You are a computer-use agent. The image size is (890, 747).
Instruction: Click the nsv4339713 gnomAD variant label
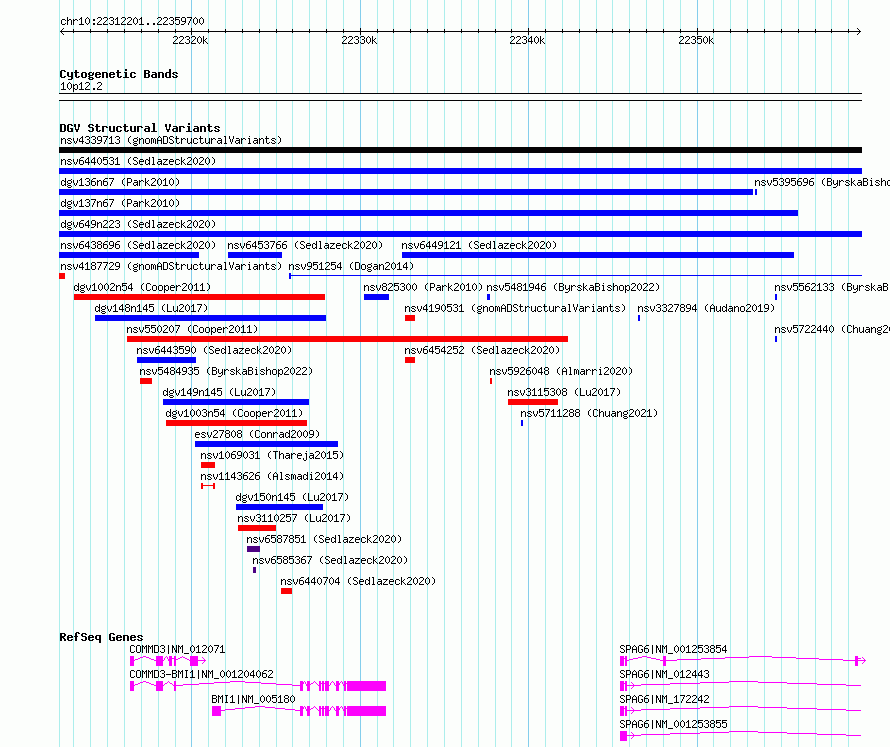click(171, 140)
